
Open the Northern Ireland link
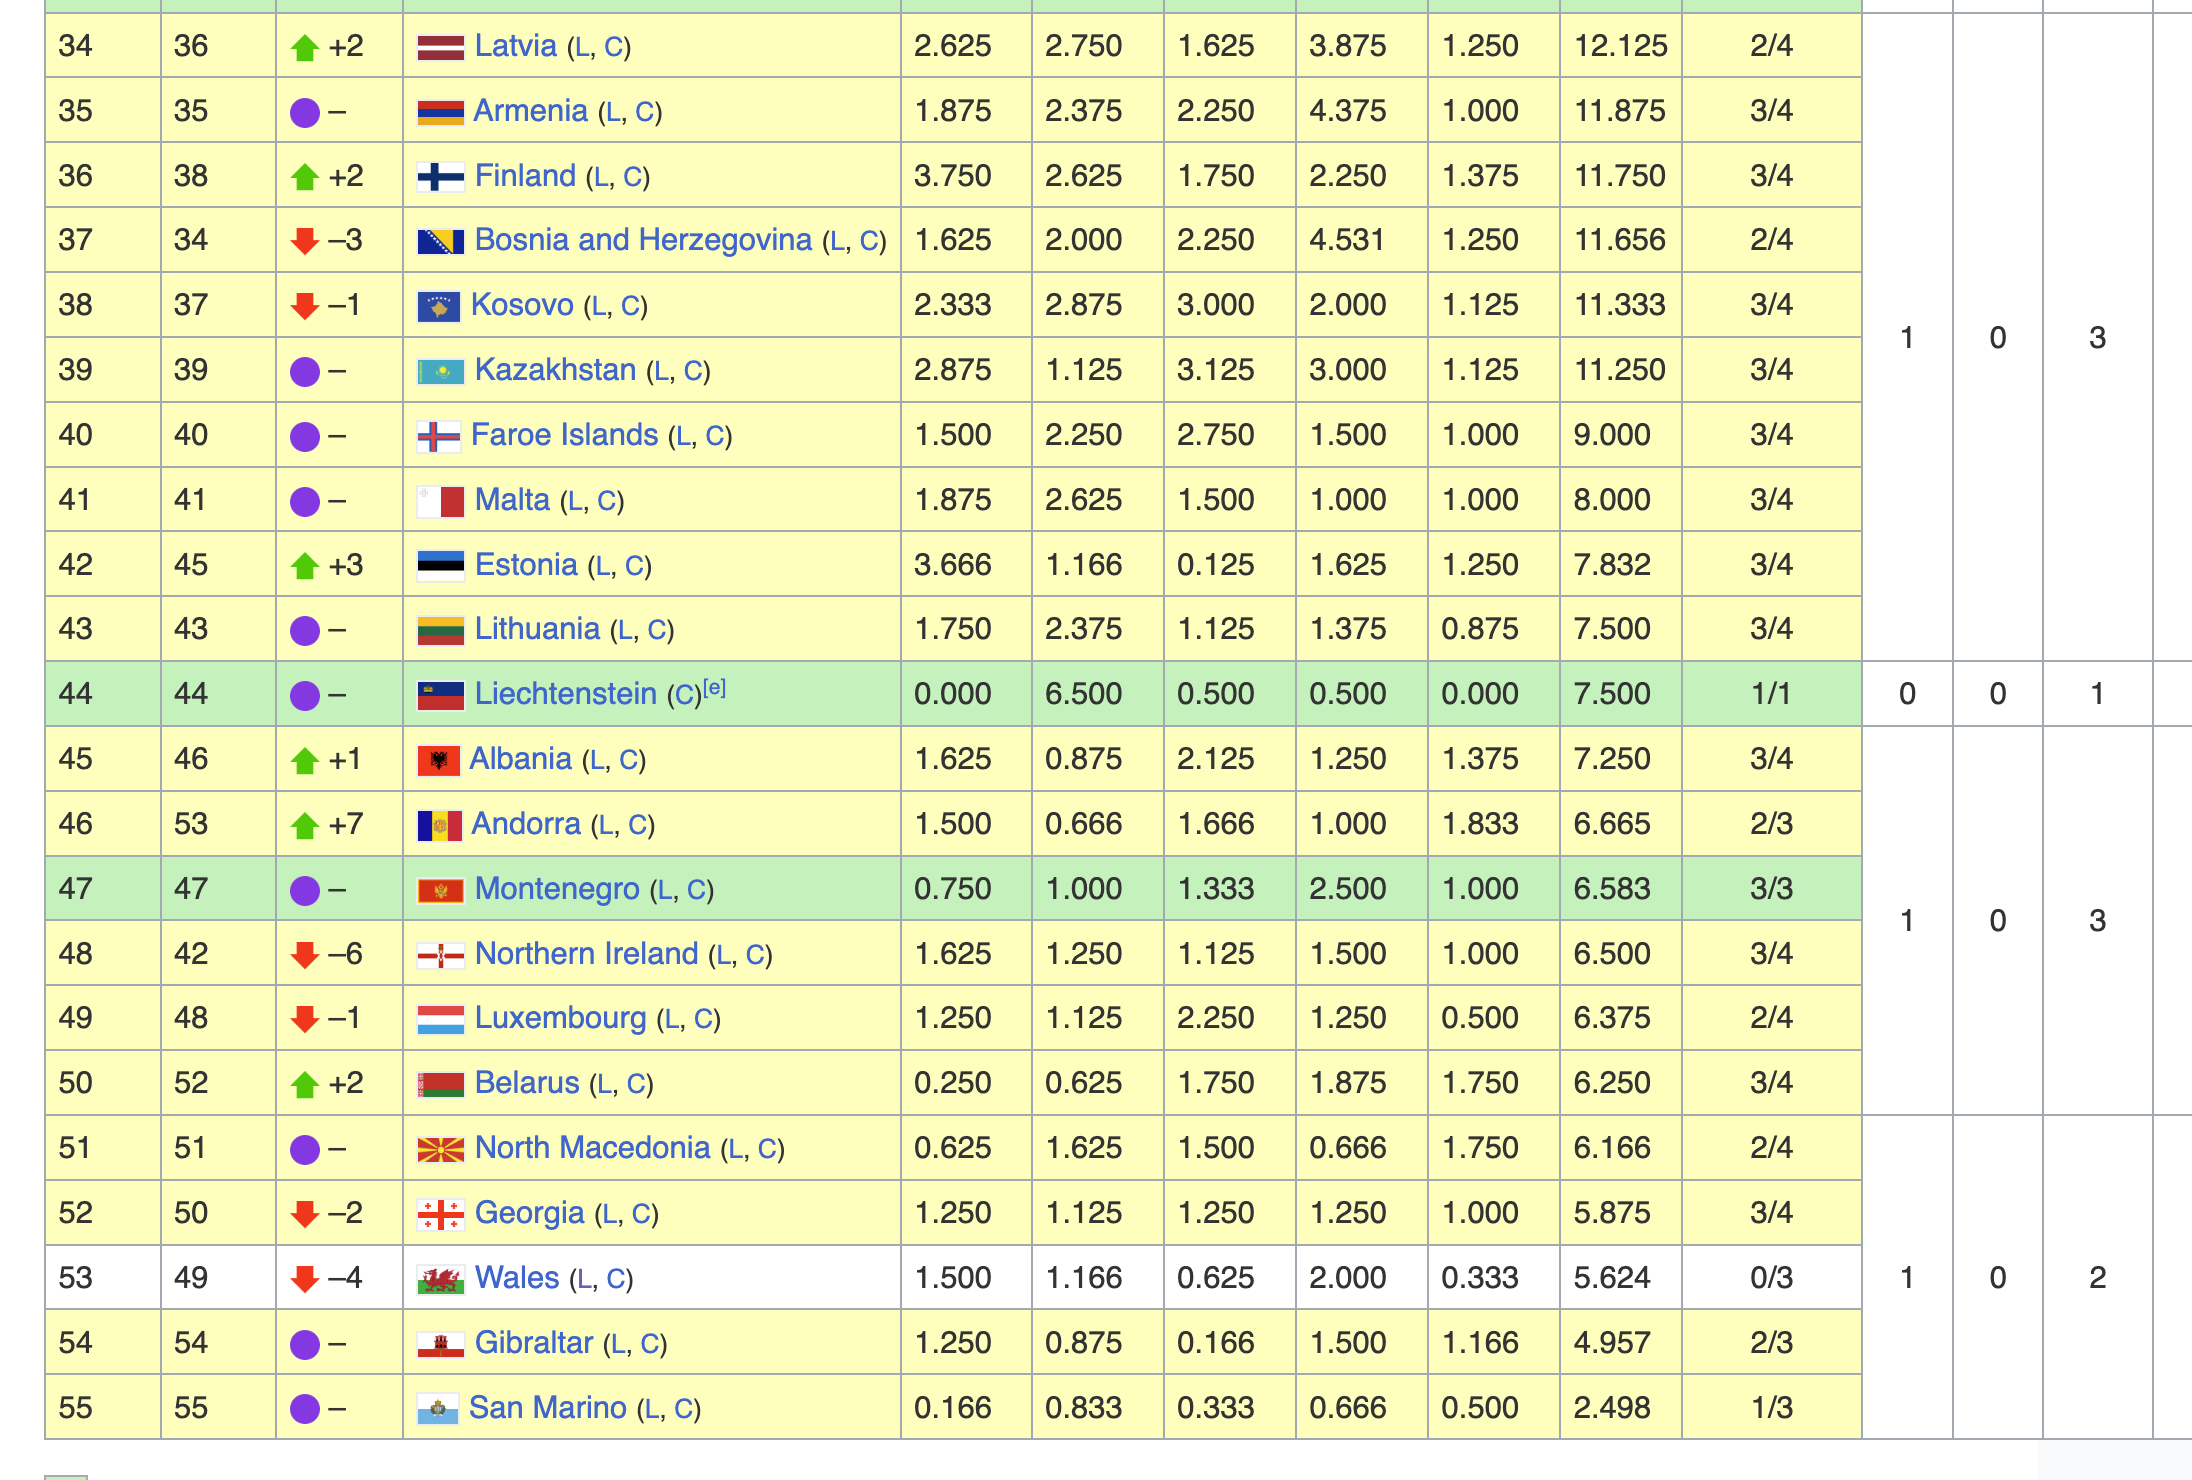586,954
